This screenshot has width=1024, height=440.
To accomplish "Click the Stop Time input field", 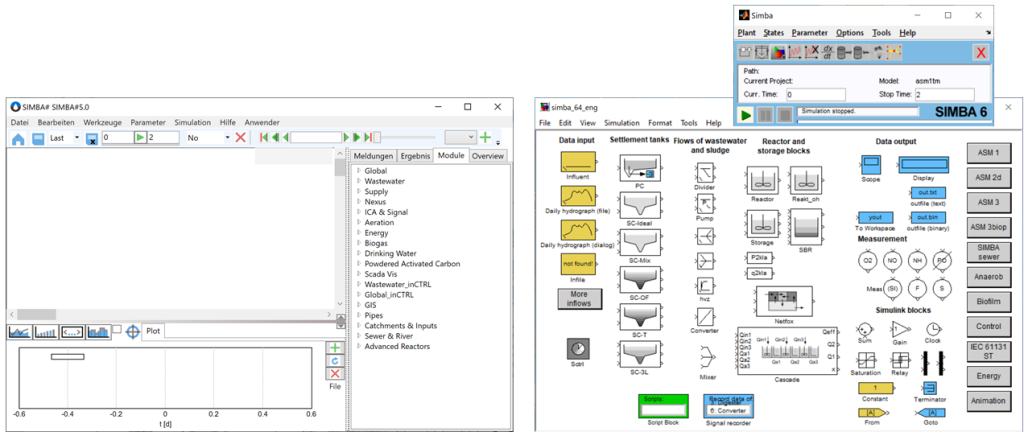I will (948, 94).
